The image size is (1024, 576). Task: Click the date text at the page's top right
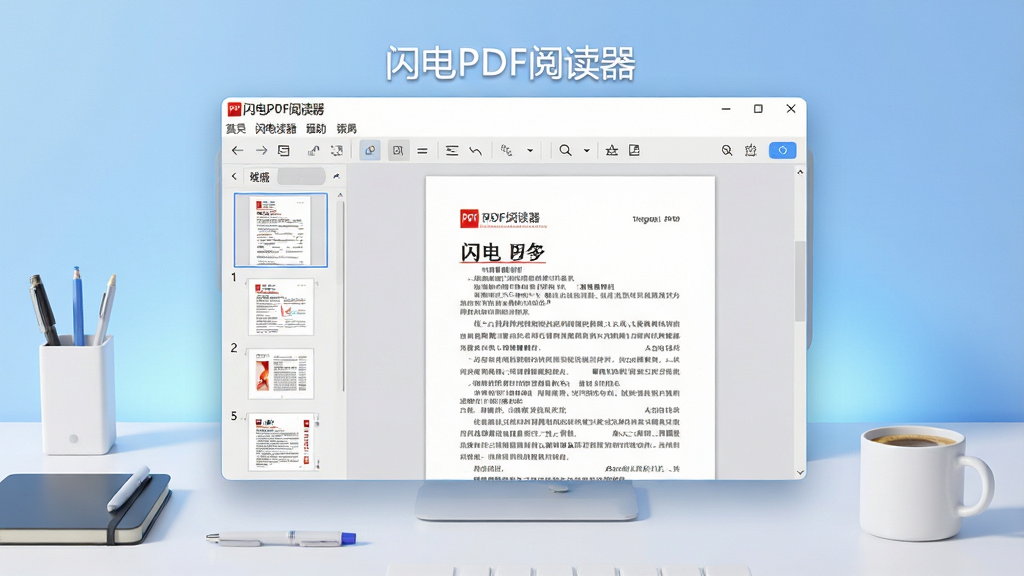[656, 219]
